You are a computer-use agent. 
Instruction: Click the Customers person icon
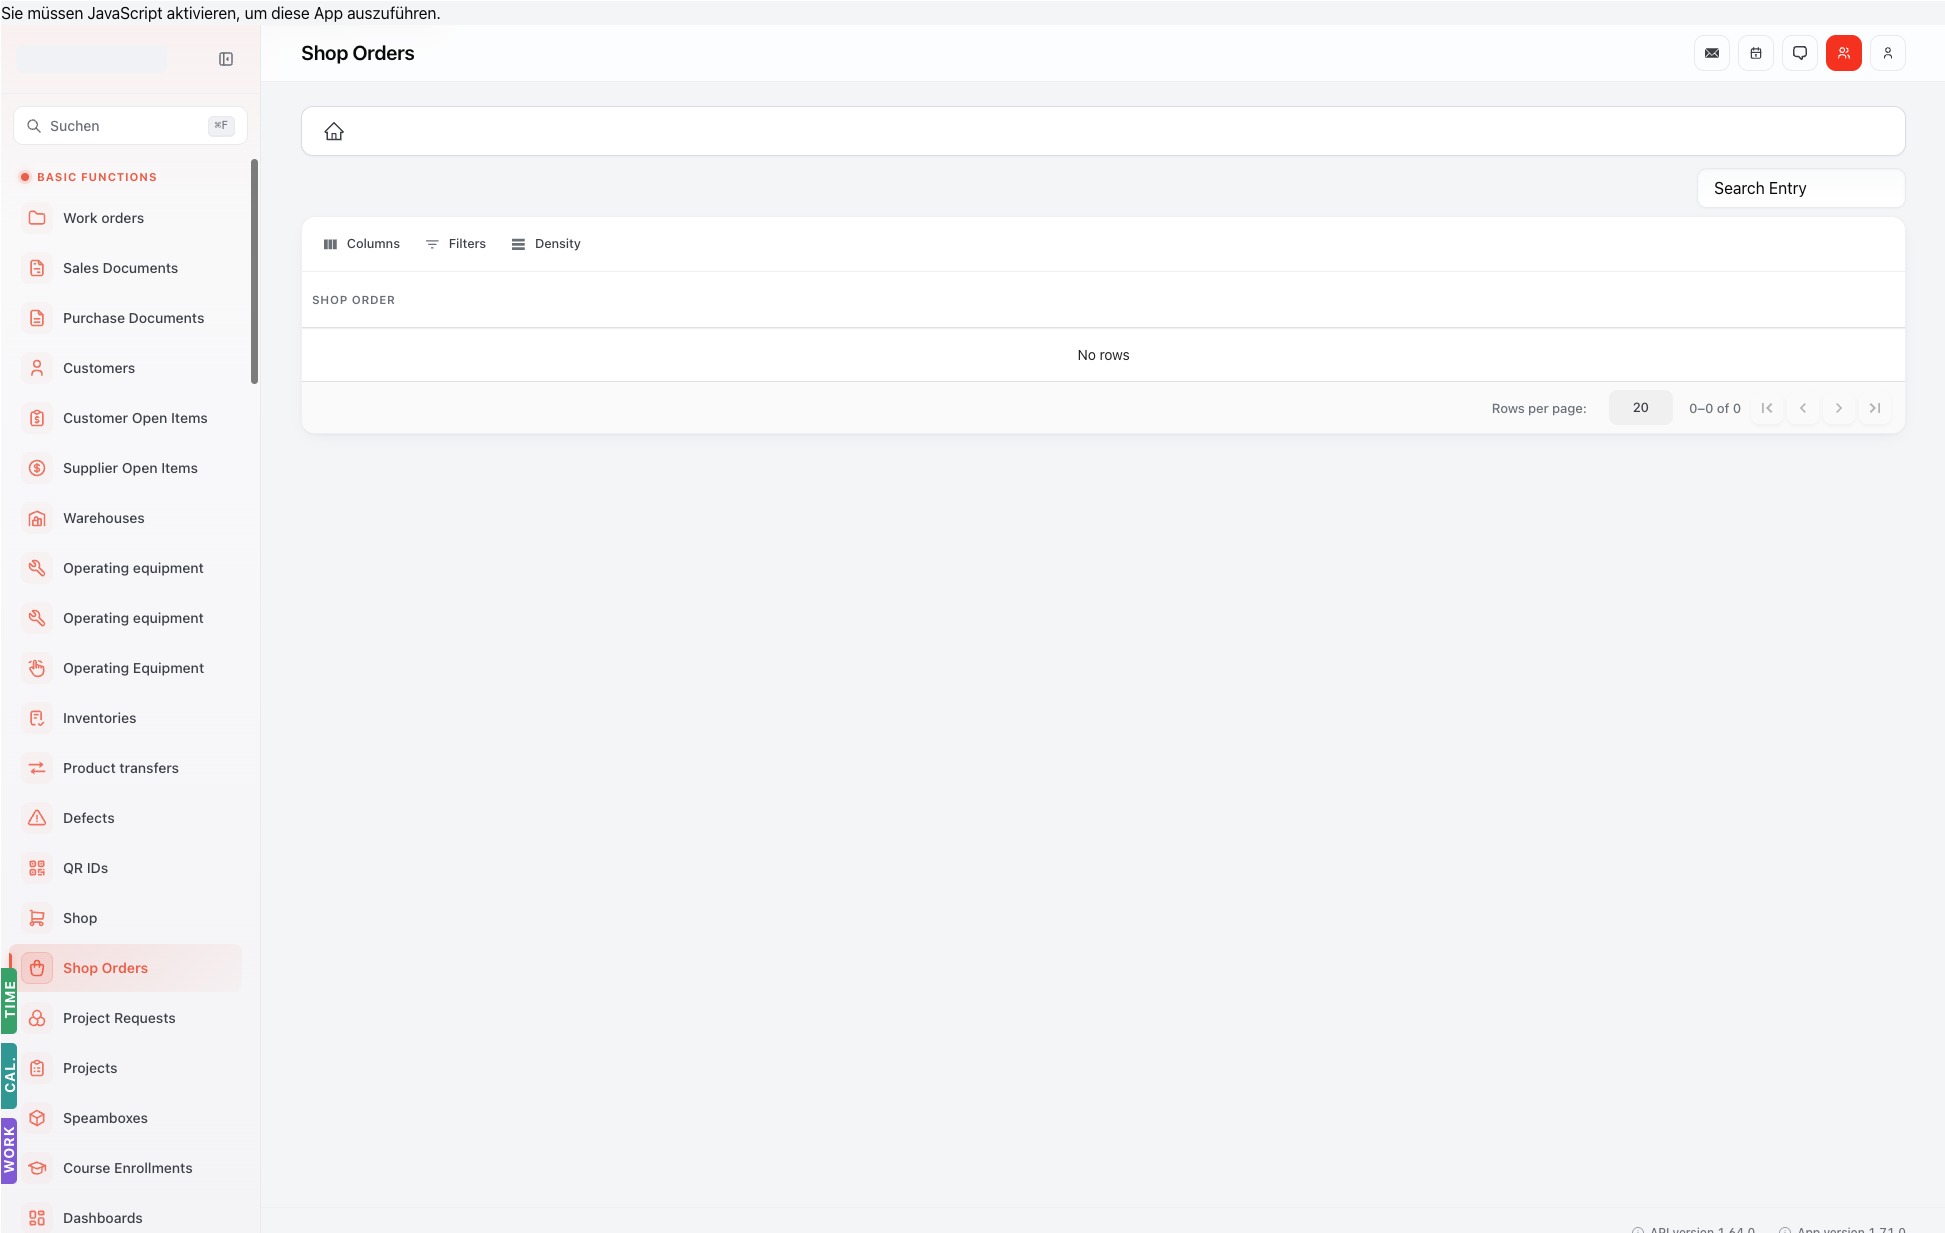click(x=37, y=368)
